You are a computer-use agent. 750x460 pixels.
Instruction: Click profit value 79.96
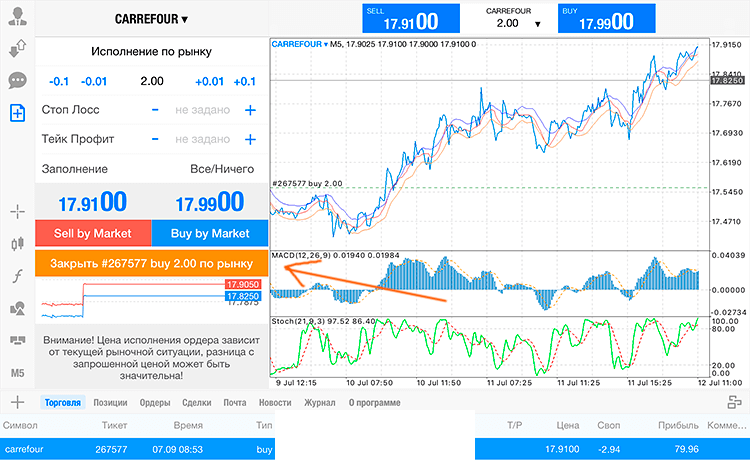pos(686,449)
